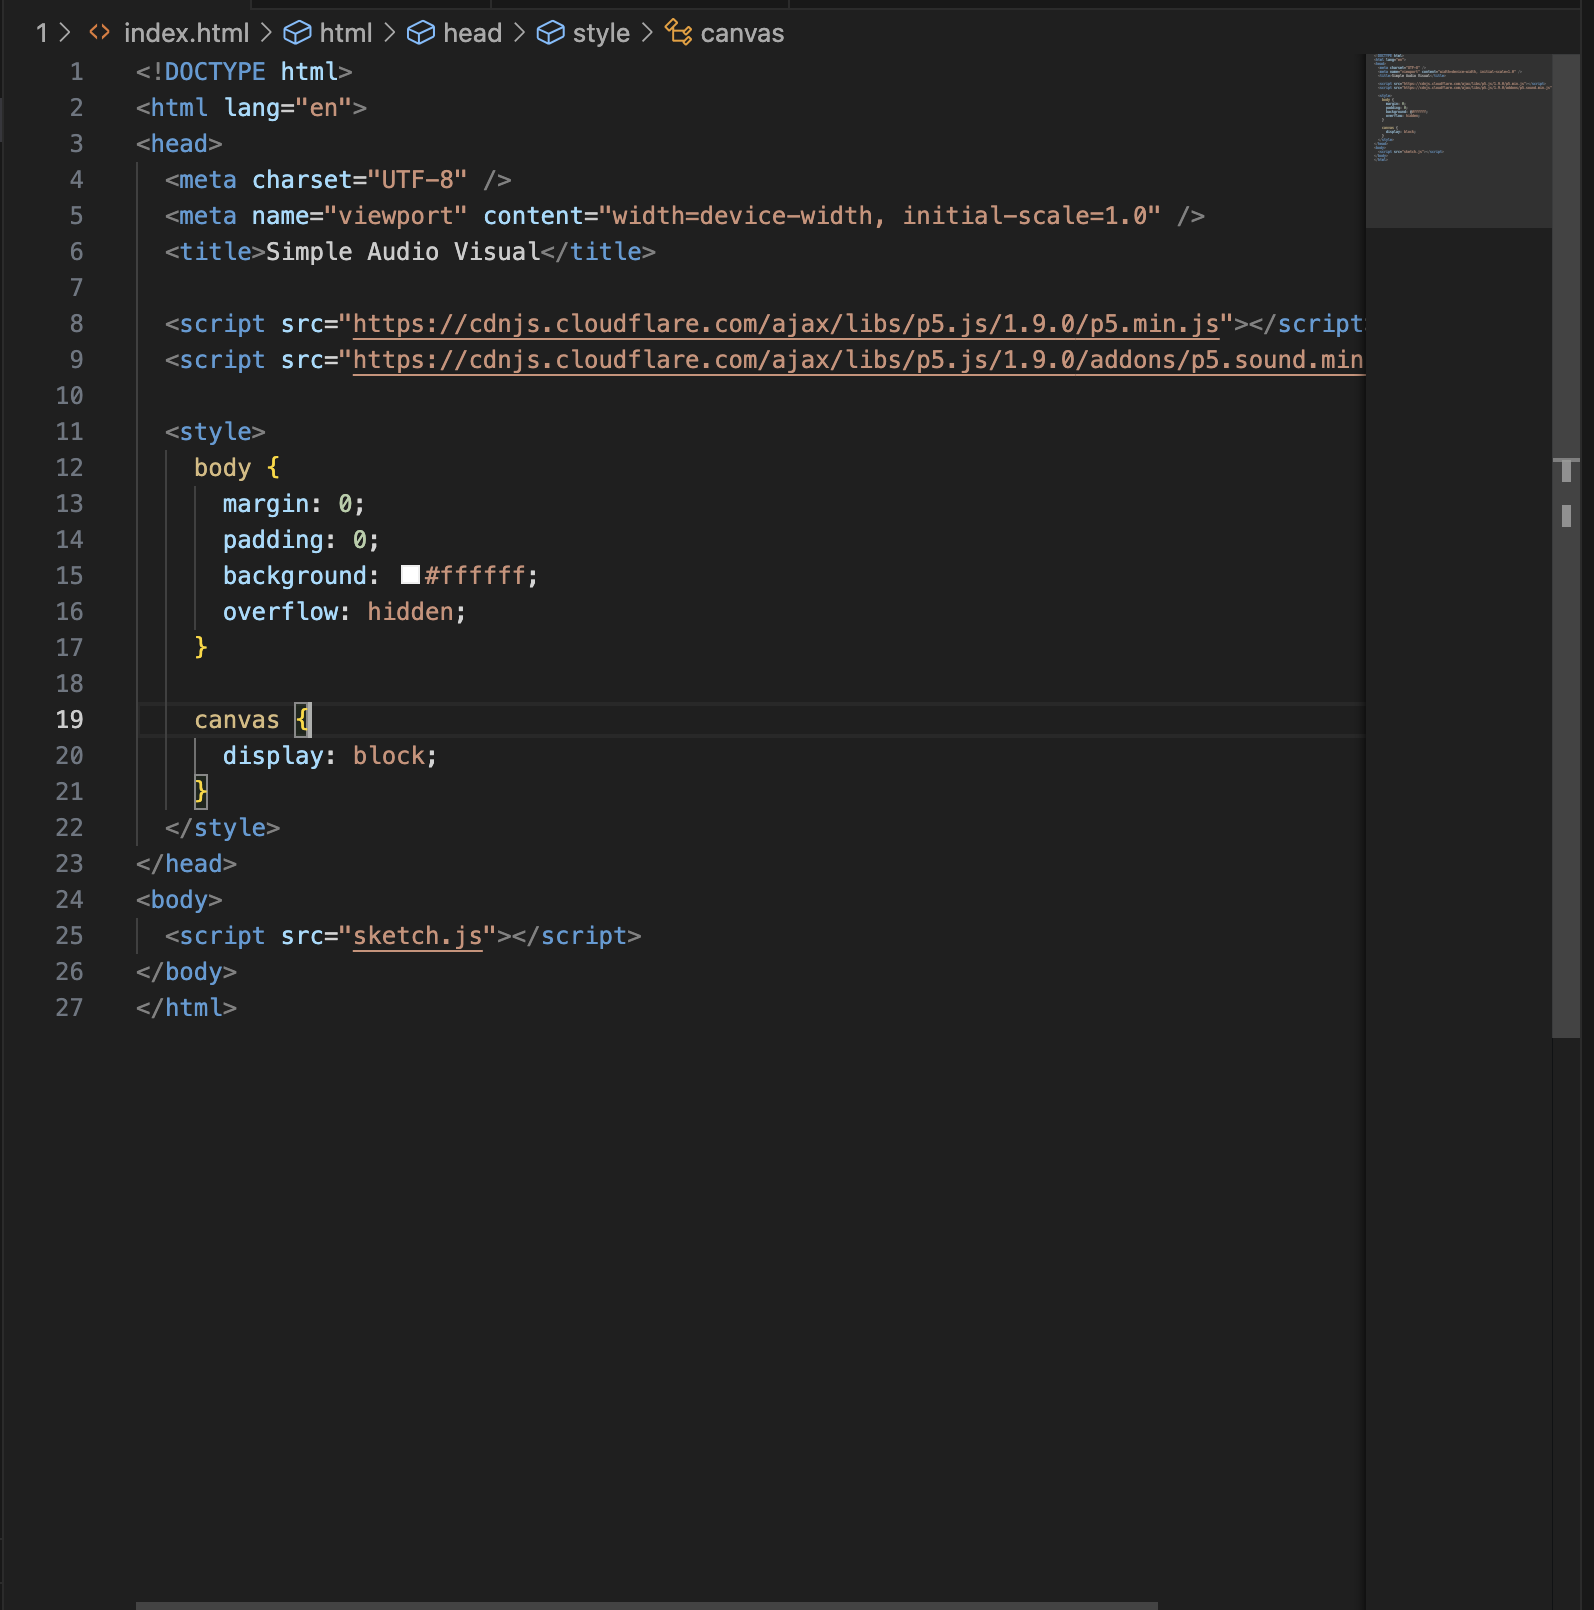Viewport: 1594px width, 1610px height.
Task: Expand the style breadcrumb segment
Action: [601, 33]
